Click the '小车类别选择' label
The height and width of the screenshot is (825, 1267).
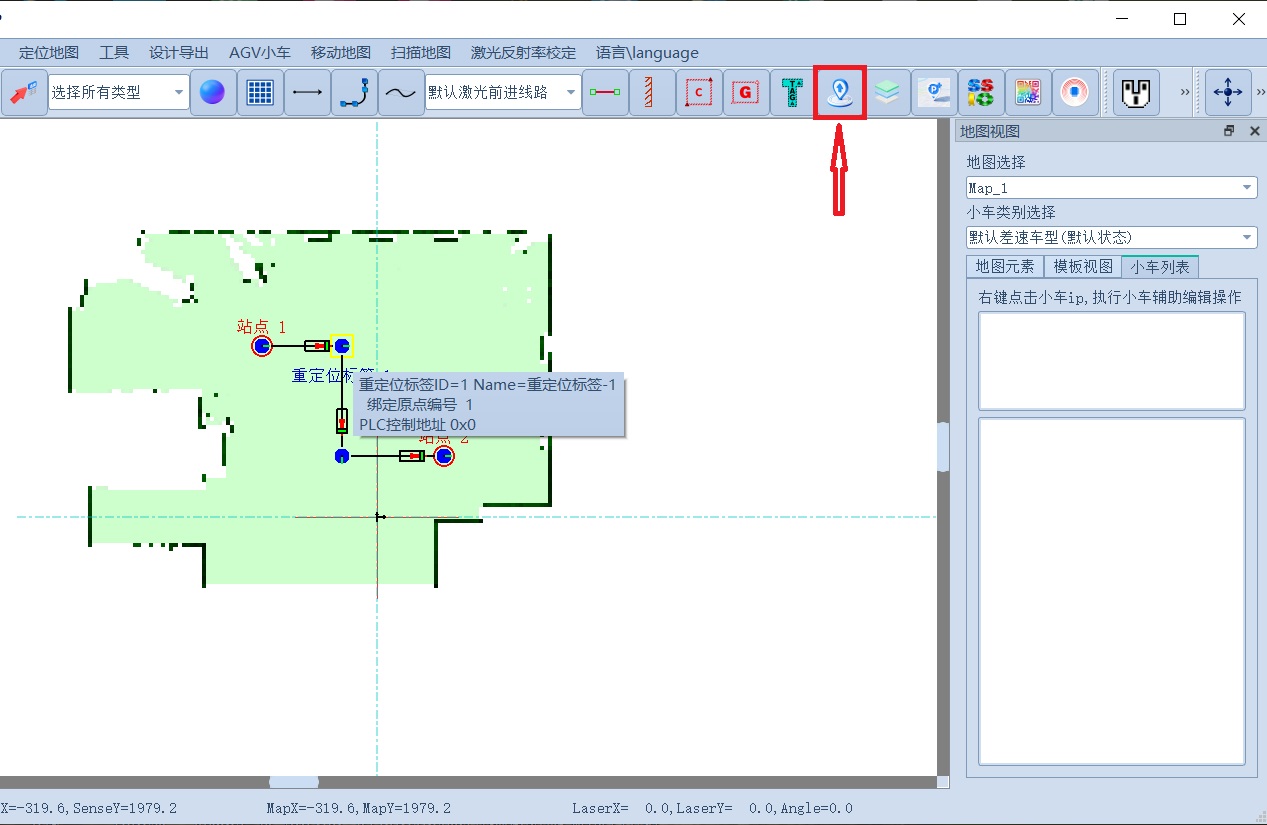pyautogui.click(x=1011, y=212)
